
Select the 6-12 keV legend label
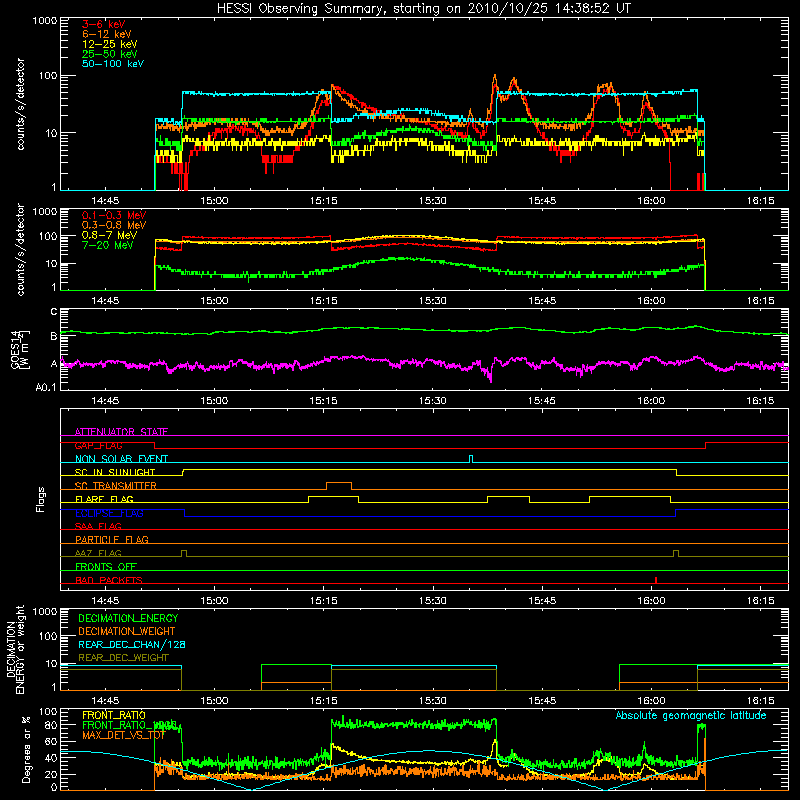click(x=107, y=34)
